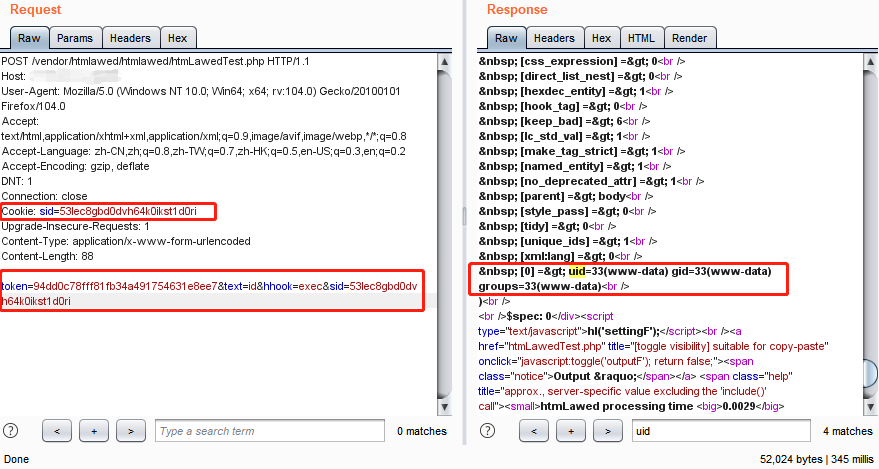The height and width of the screenshot is (469, 879).
Task: Click the plus button in Request search bar
Action: [x=94, y=430]
